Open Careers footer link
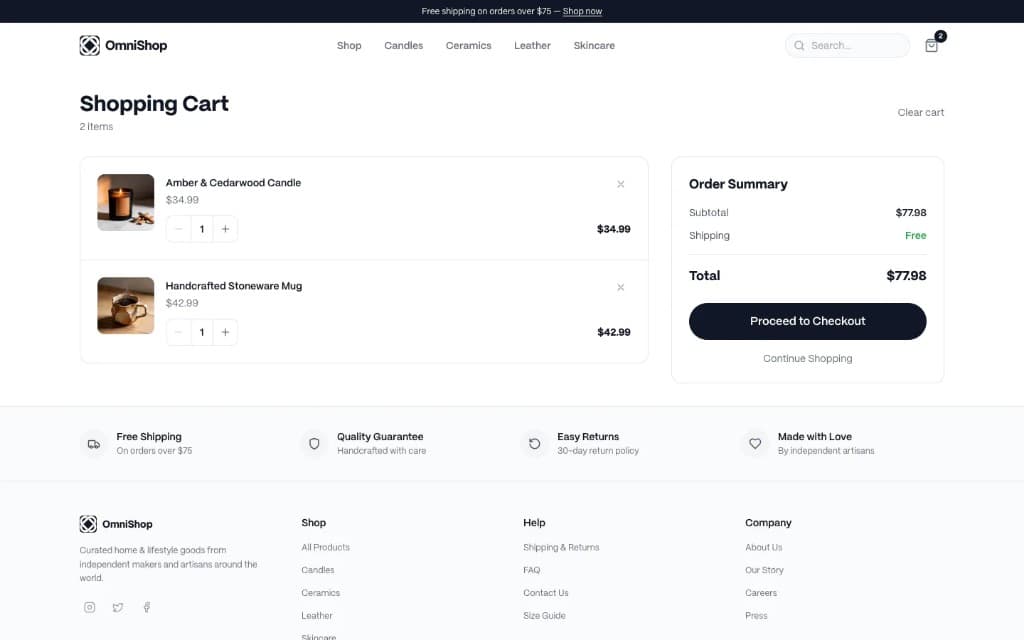The width and height of the screenshot is (1024, 640). pos(761,593)
